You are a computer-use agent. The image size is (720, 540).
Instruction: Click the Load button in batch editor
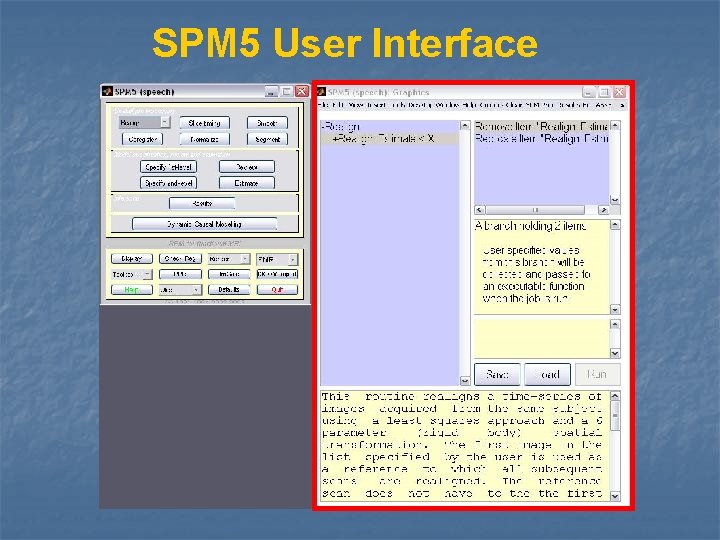[547, 374]
